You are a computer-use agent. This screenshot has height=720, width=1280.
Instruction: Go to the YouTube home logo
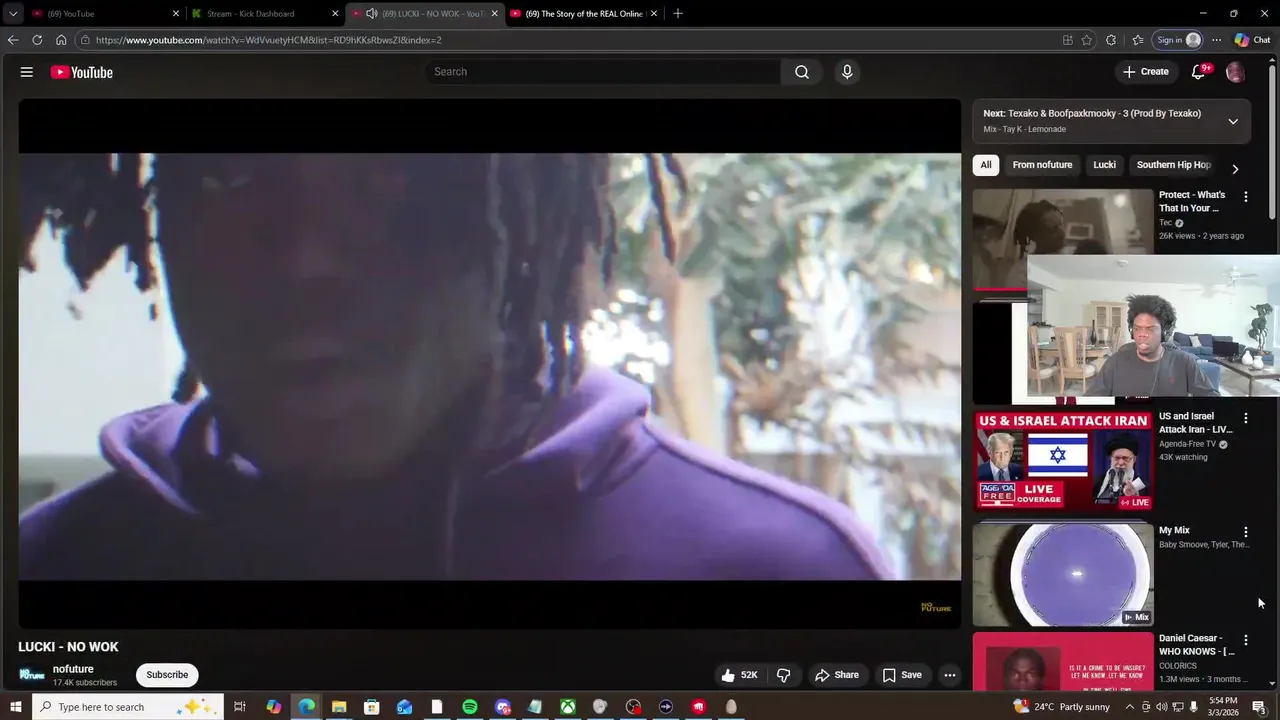tap(82, 72)
